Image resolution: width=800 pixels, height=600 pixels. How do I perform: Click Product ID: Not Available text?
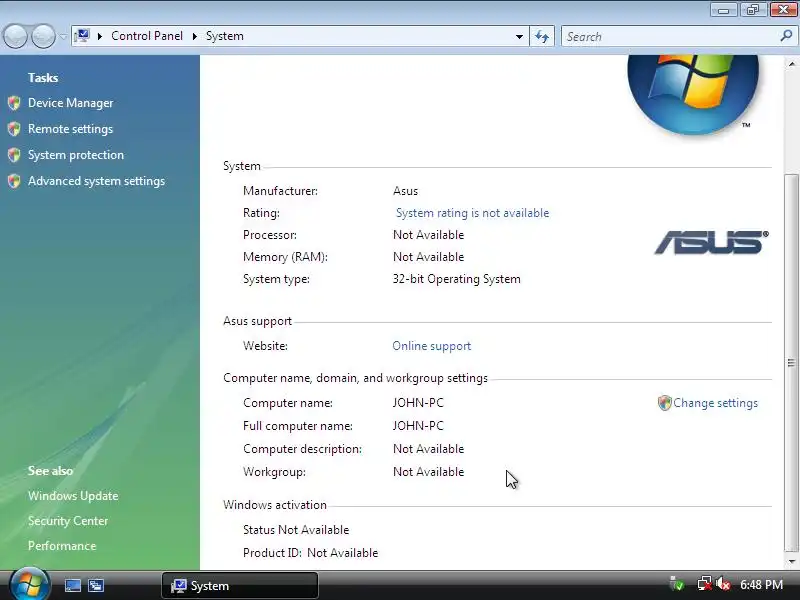coord(310,553)
